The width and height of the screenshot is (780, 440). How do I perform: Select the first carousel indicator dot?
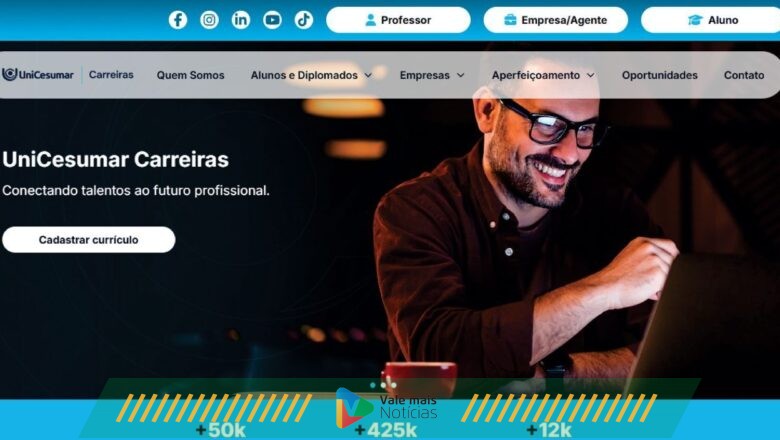[x=373, y=385]
